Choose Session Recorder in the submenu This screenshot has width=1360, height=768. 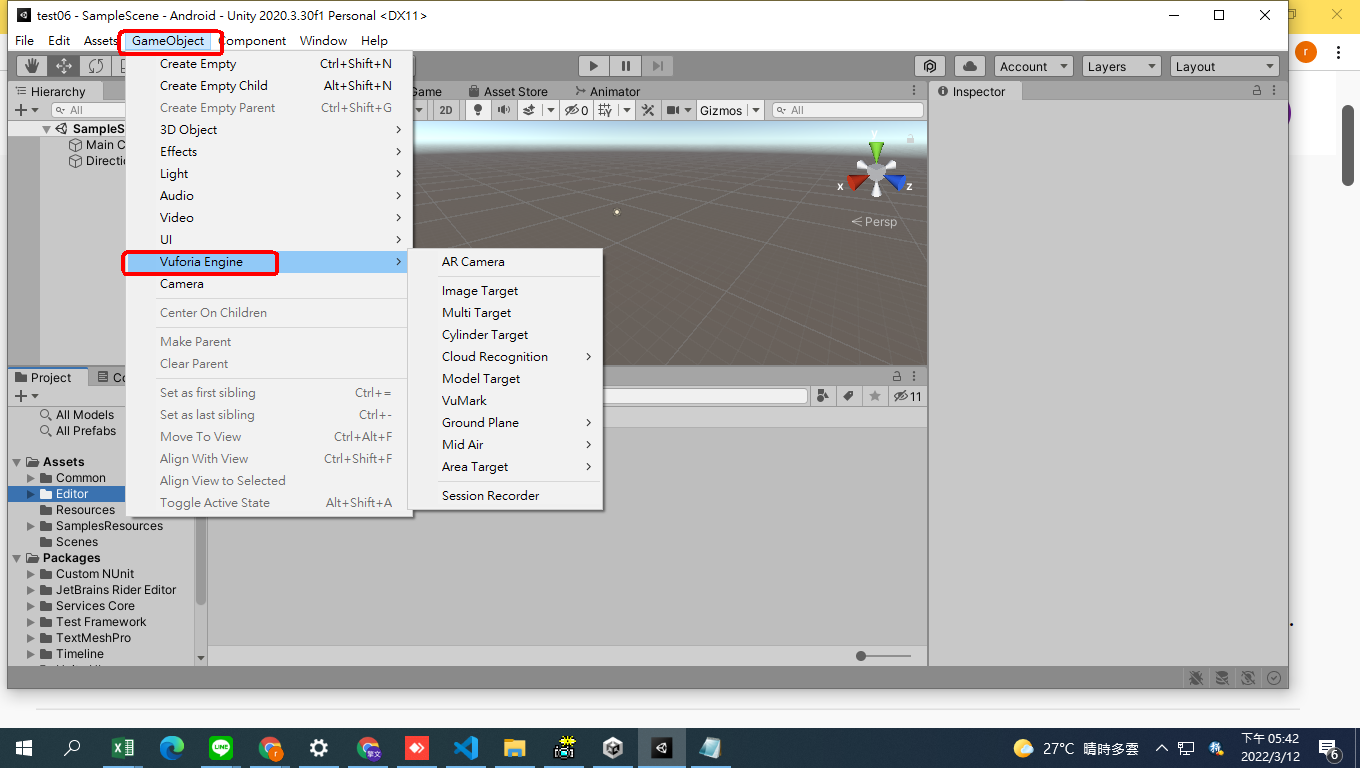click(505, 496)
